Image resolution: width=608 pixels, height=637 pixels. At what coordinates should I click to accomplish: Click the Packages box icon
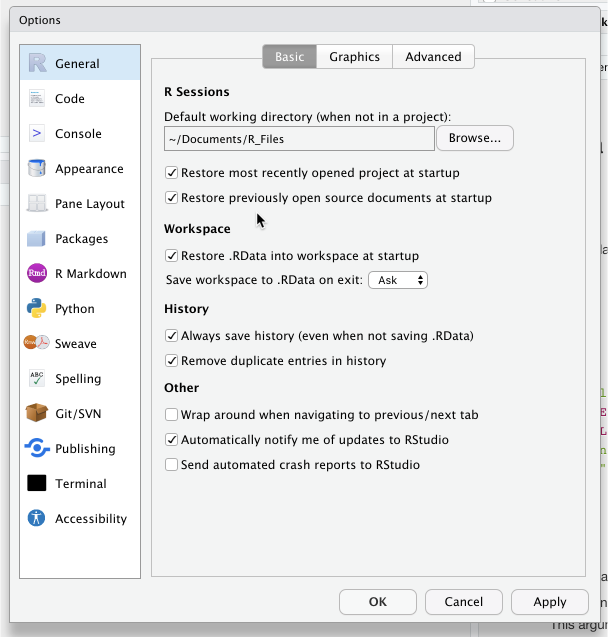tap(37, 238)
